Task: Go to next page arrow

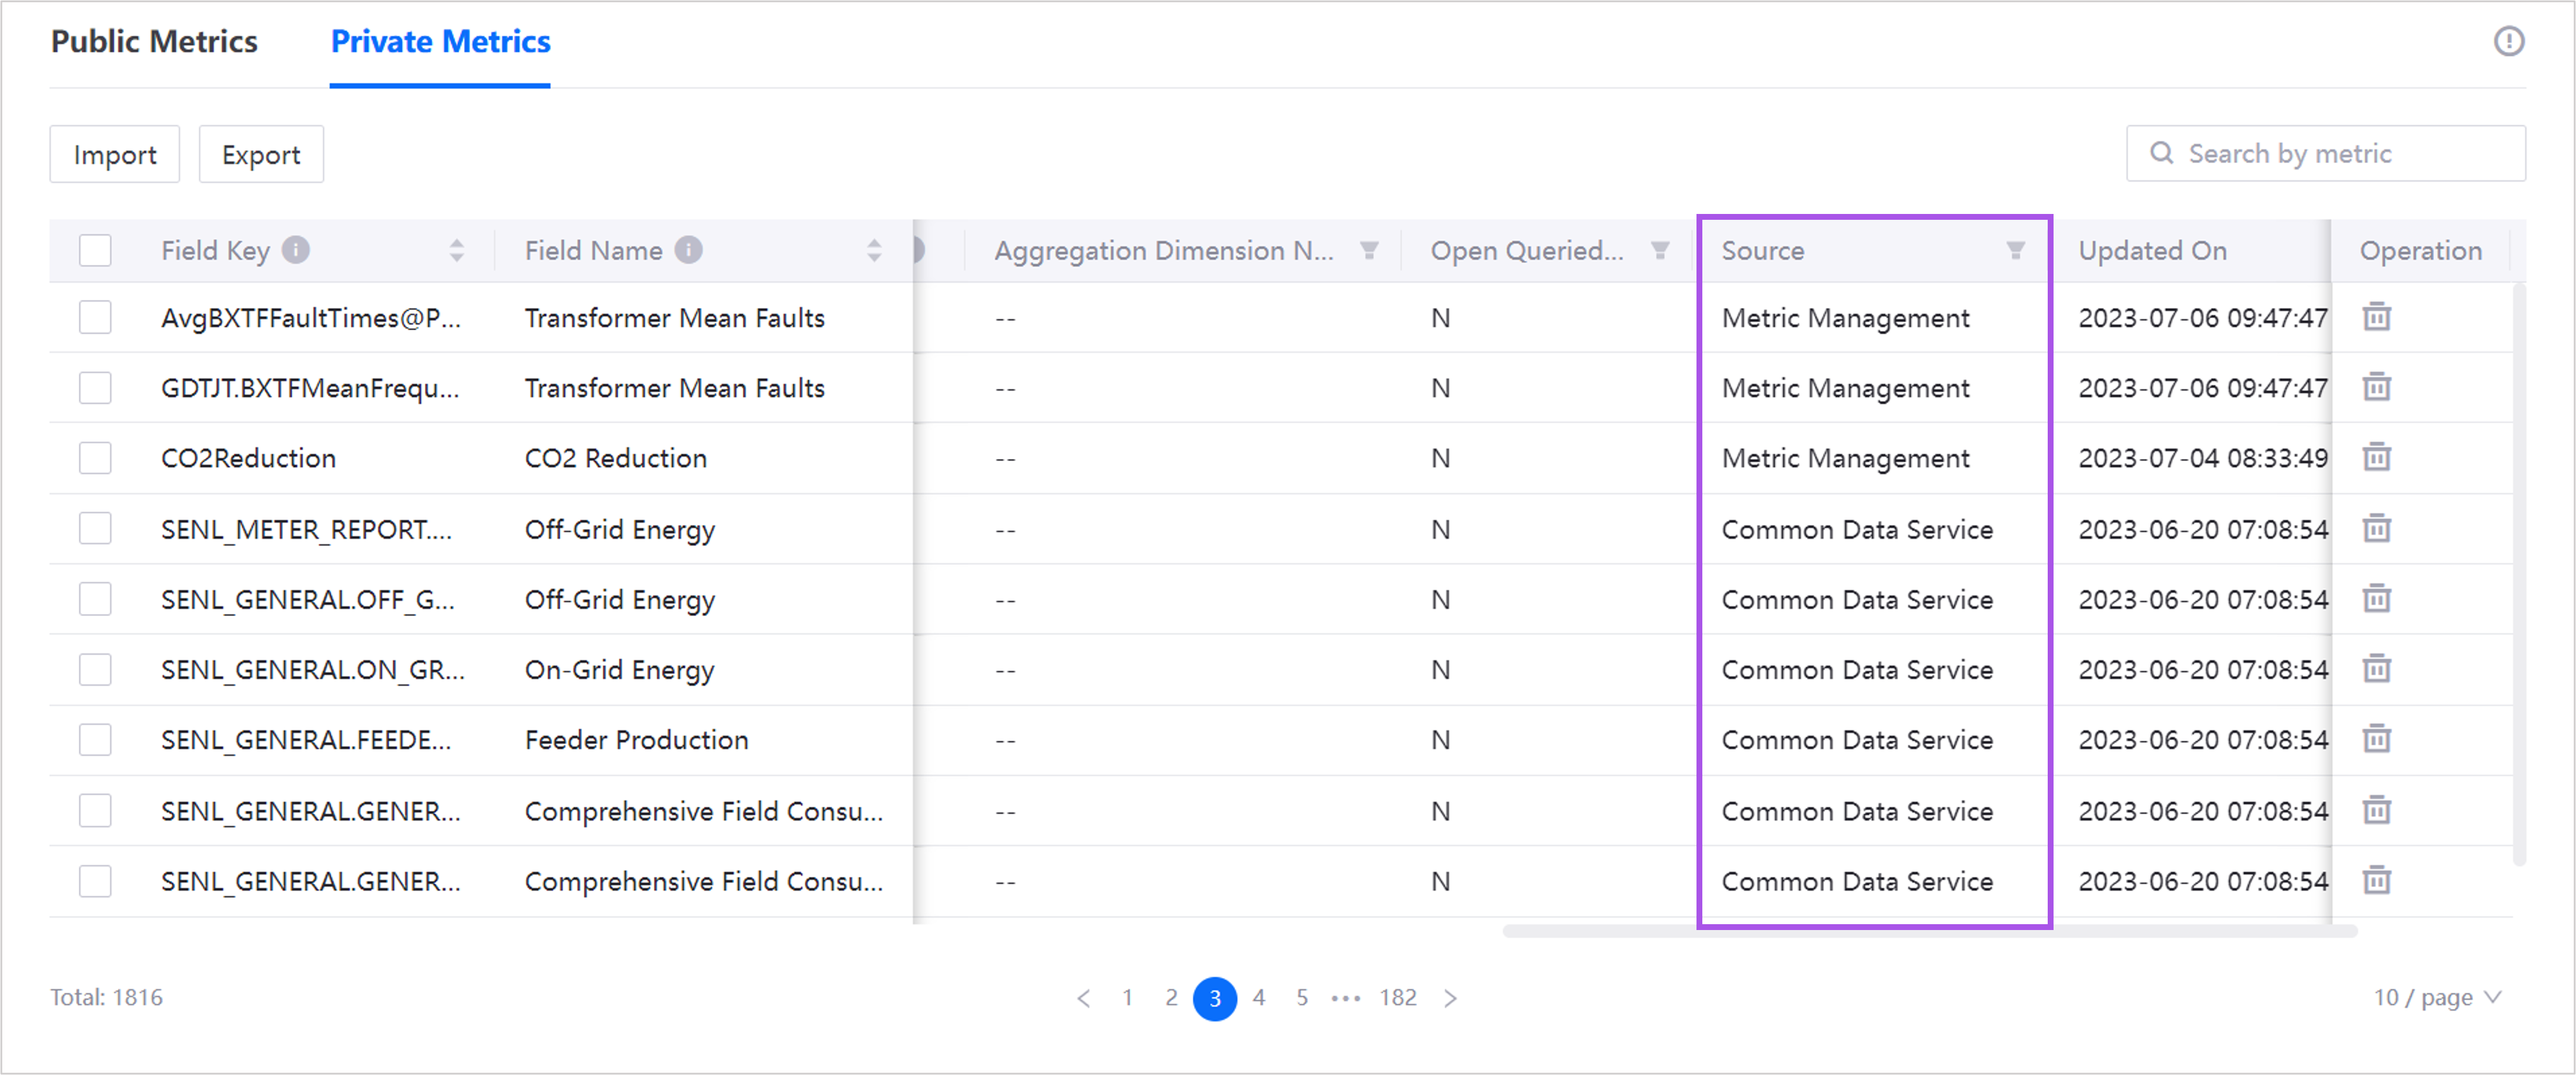Action: pos(1450,998)
